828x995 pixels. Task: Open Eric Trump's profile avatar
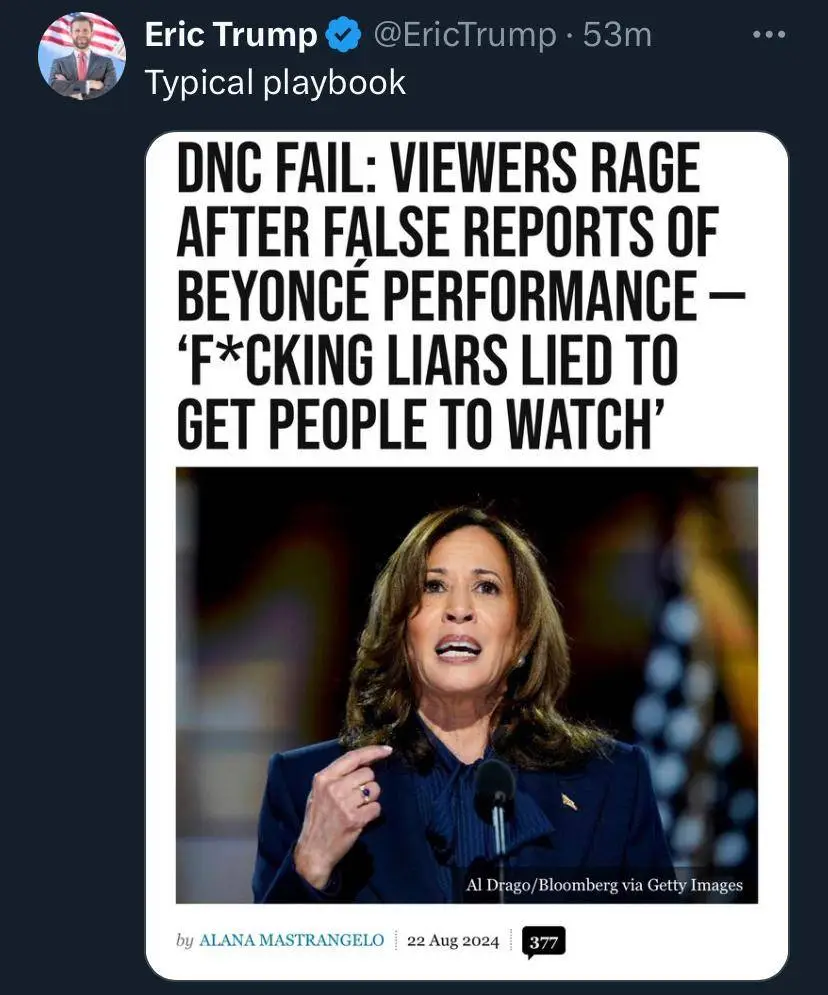point(82,55)
